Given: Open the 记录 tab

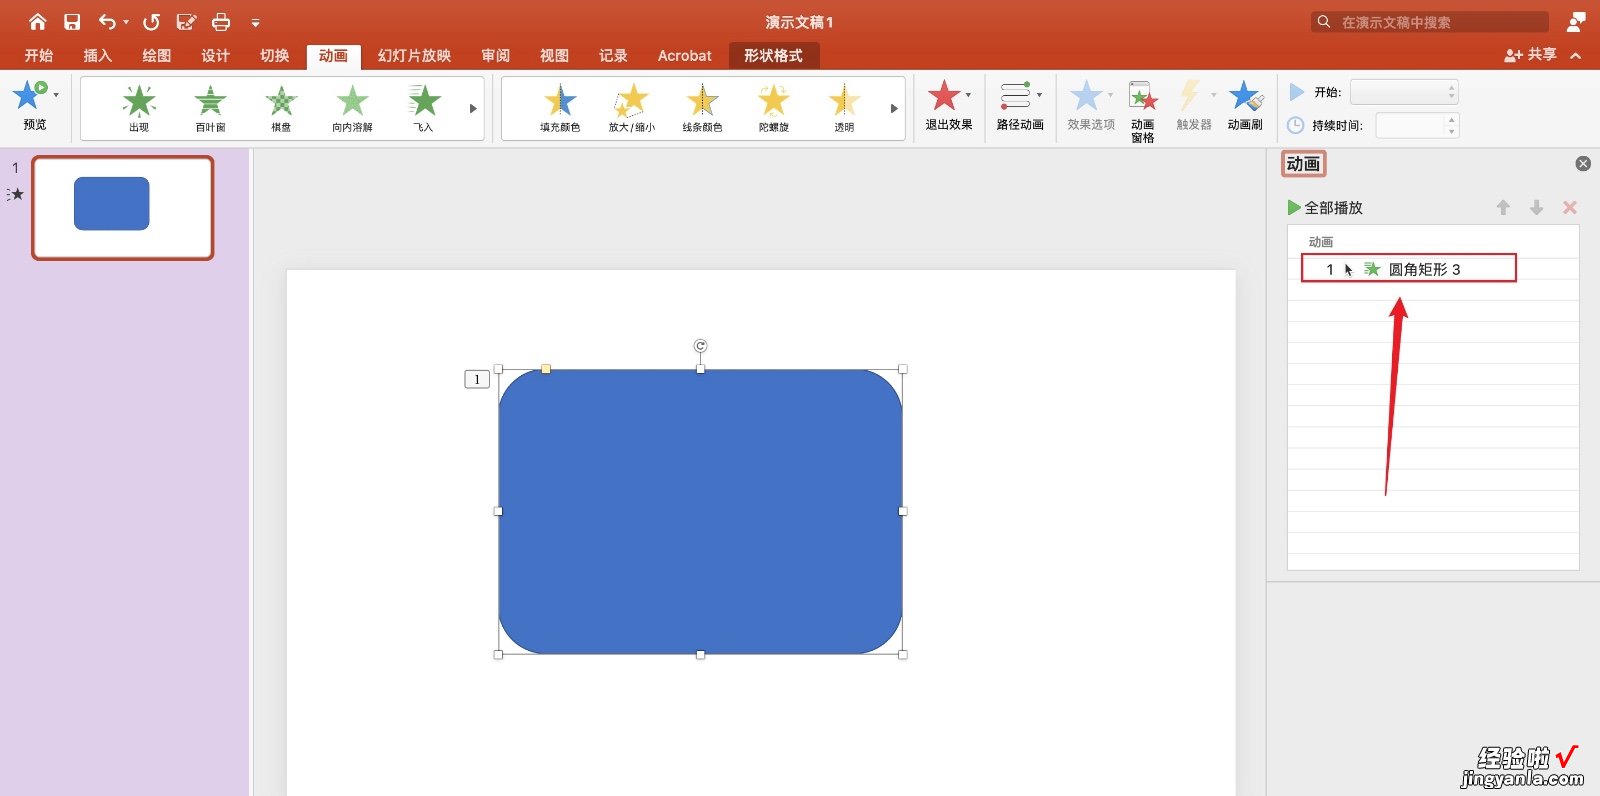Looking at the screenshot, I should (x=614, y=56).
